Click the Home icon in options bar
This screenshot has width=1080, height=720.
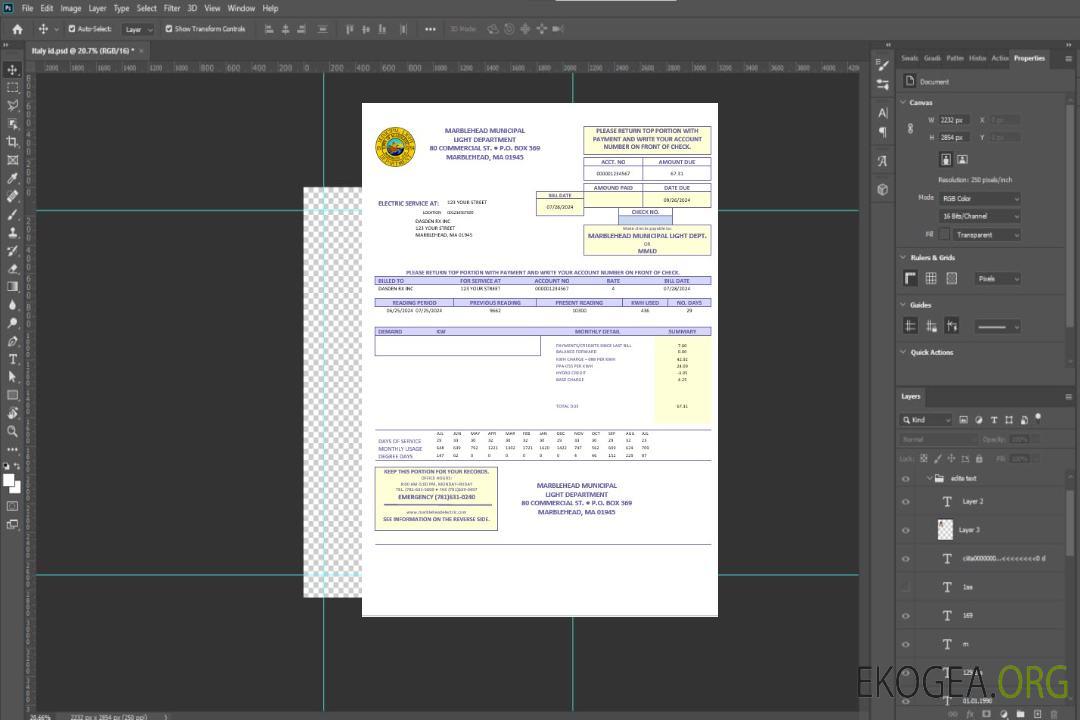pos(17,29)
